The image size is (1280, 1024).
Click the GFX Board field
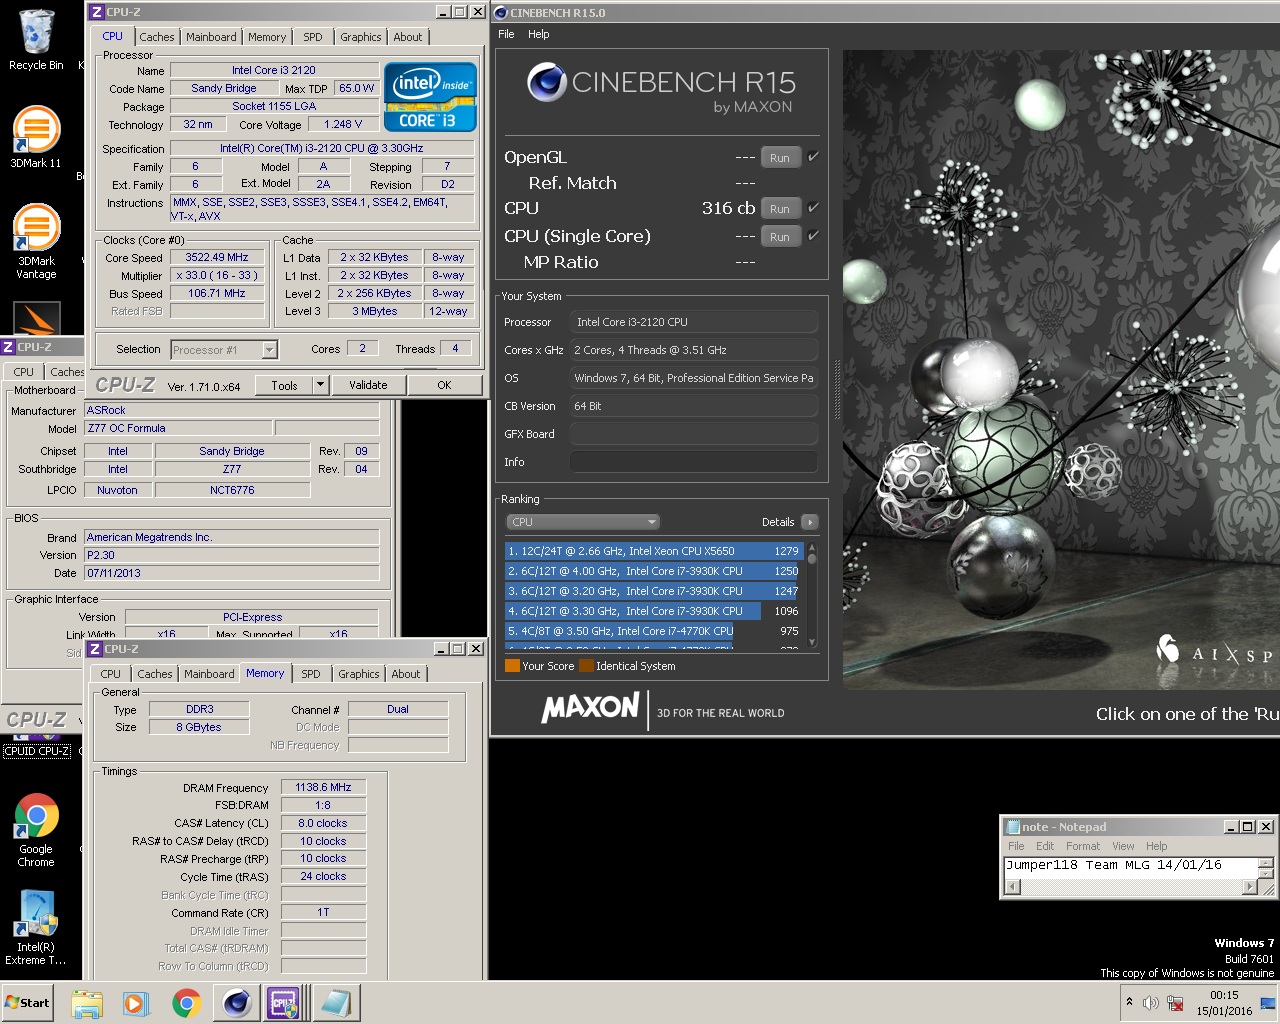coord(694,434)
